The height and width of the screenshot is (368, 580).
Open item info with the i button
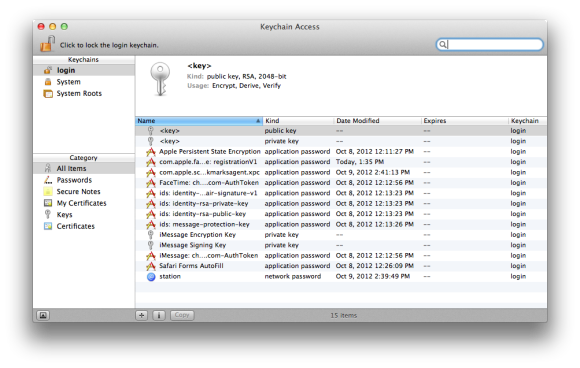pos(159,315)
